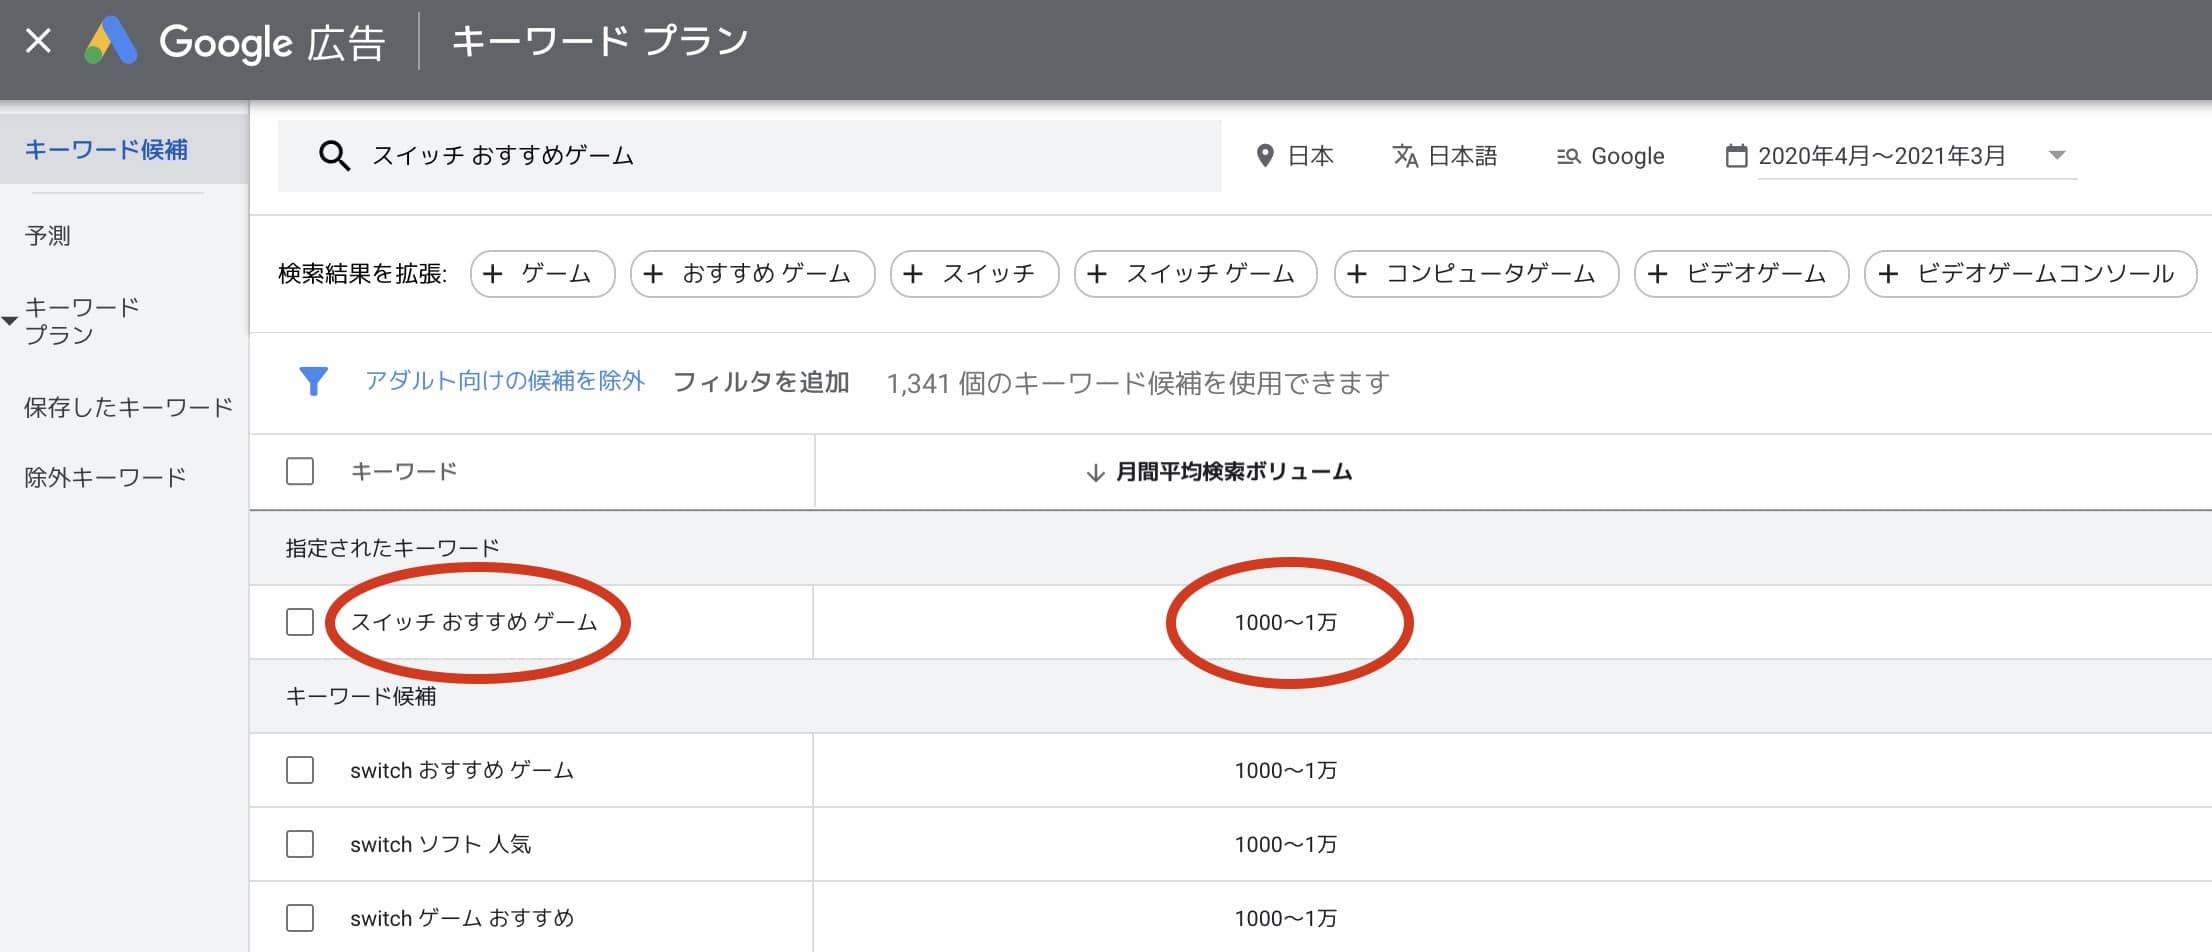Viewport: 2212px width, 952px height.
Task: Check the switch おすすめ ゲーム row checkbox
Action: [300, 770]
